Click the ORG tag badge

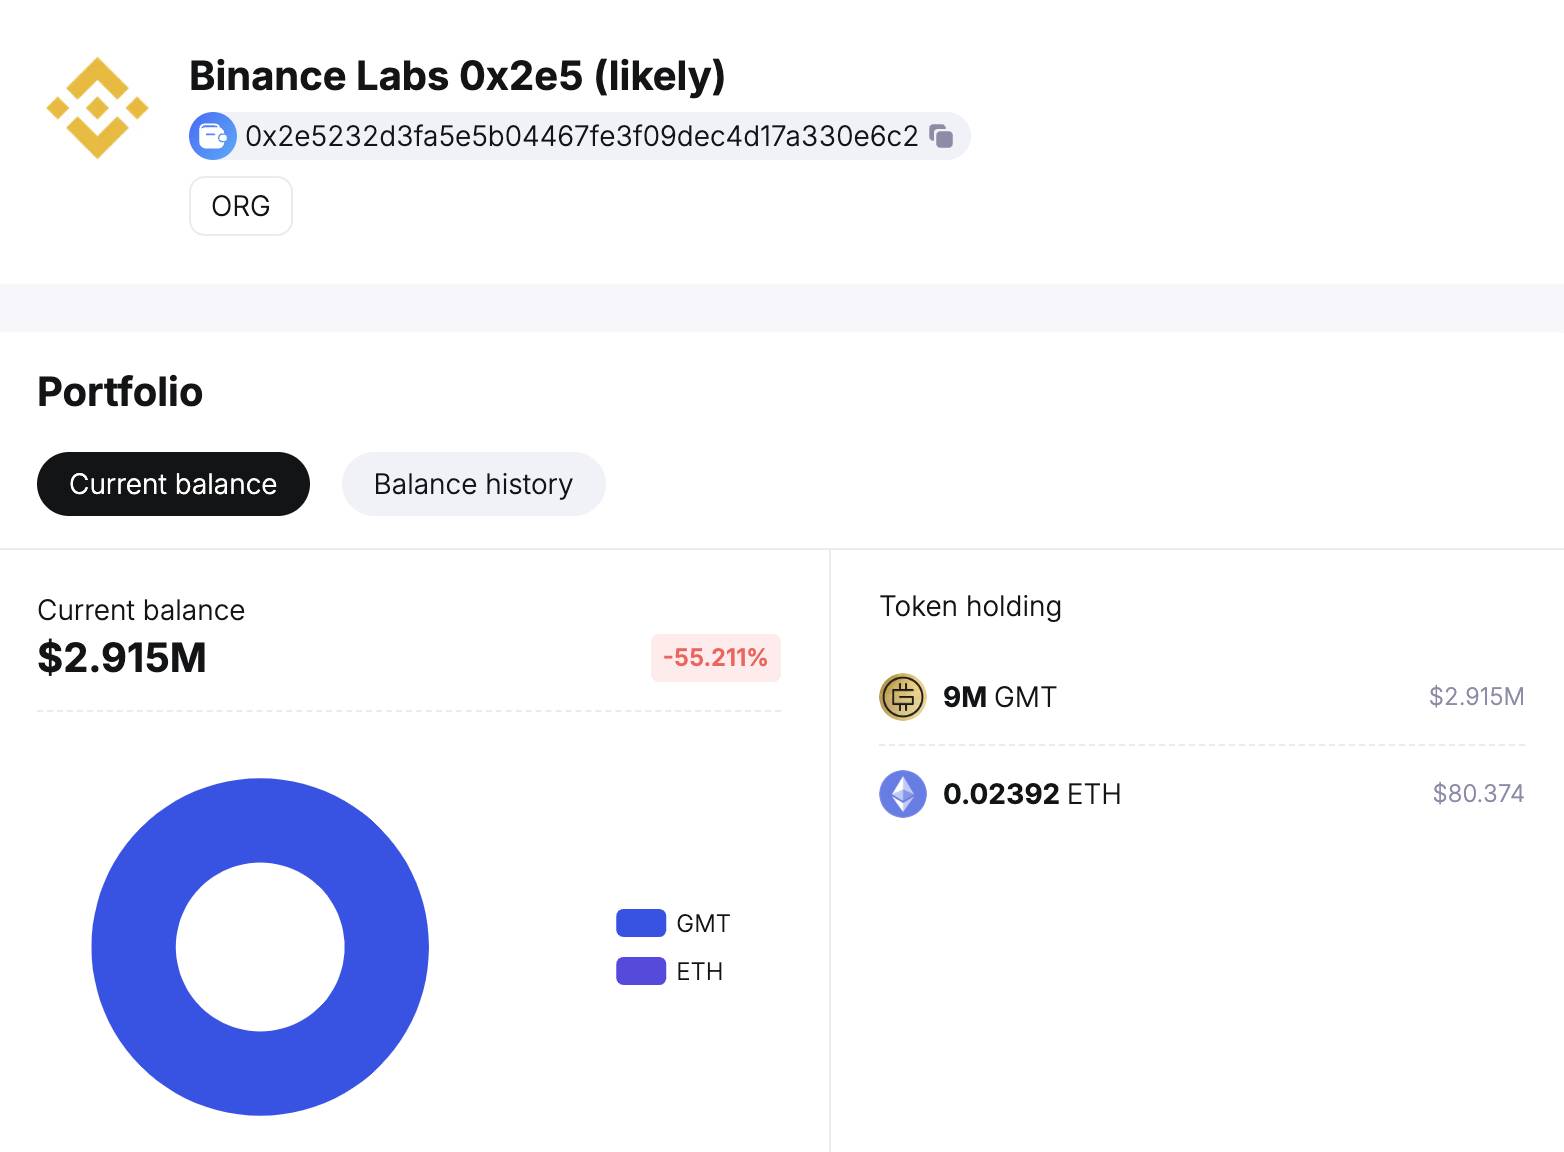pos(241,206)
